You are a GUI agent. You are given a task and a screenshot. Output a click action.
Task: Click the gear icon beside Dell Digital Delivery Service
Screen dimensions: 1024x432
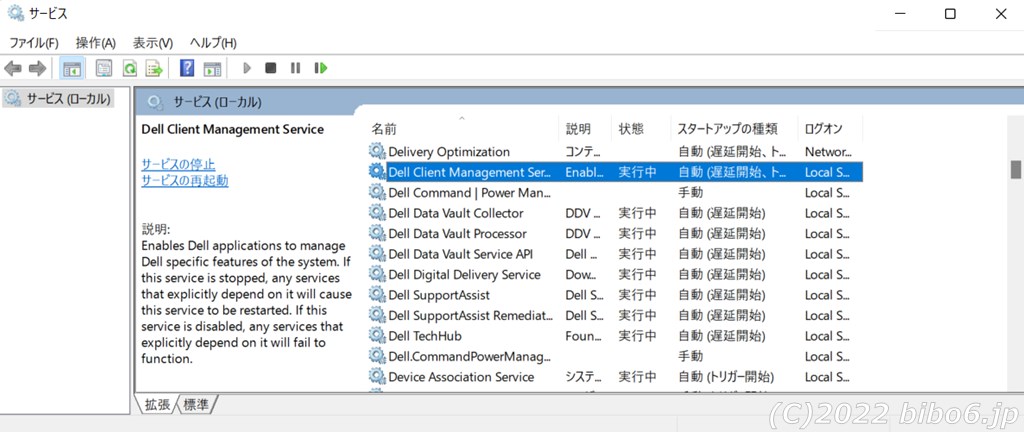click(x=377, y=274)
